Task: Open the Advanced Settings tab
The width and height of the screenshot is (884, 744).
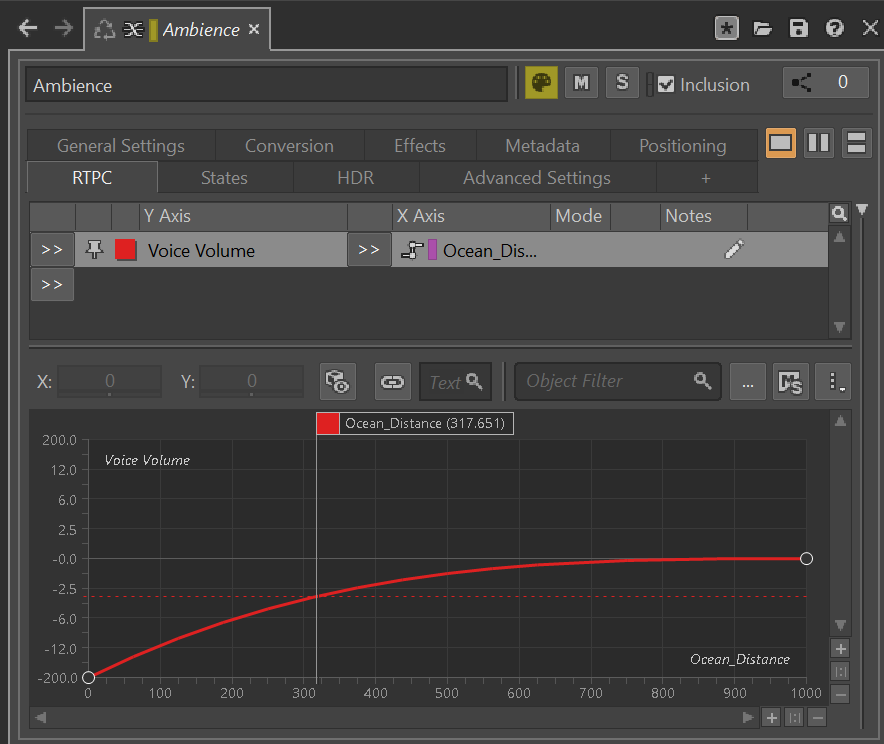Action: point(537,178)
